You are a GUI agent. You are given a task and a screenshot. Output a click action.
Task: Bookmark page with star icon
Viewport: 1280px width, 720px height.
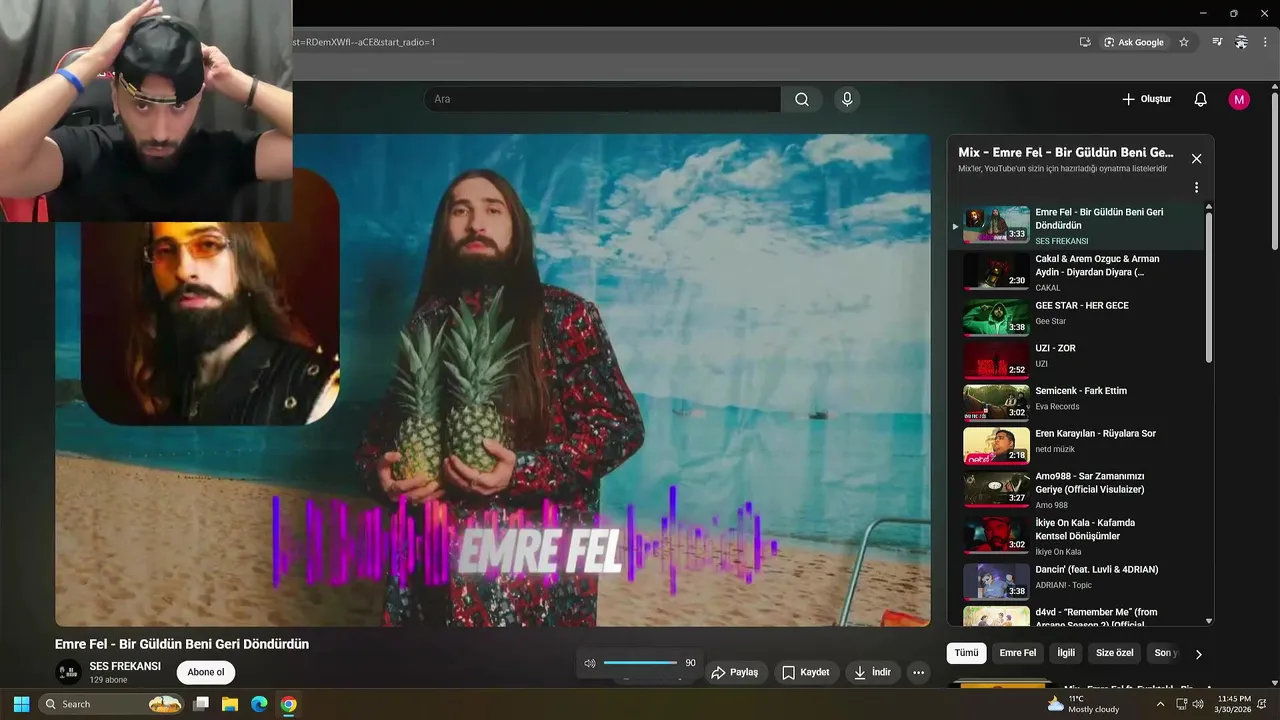[1184, 42]
